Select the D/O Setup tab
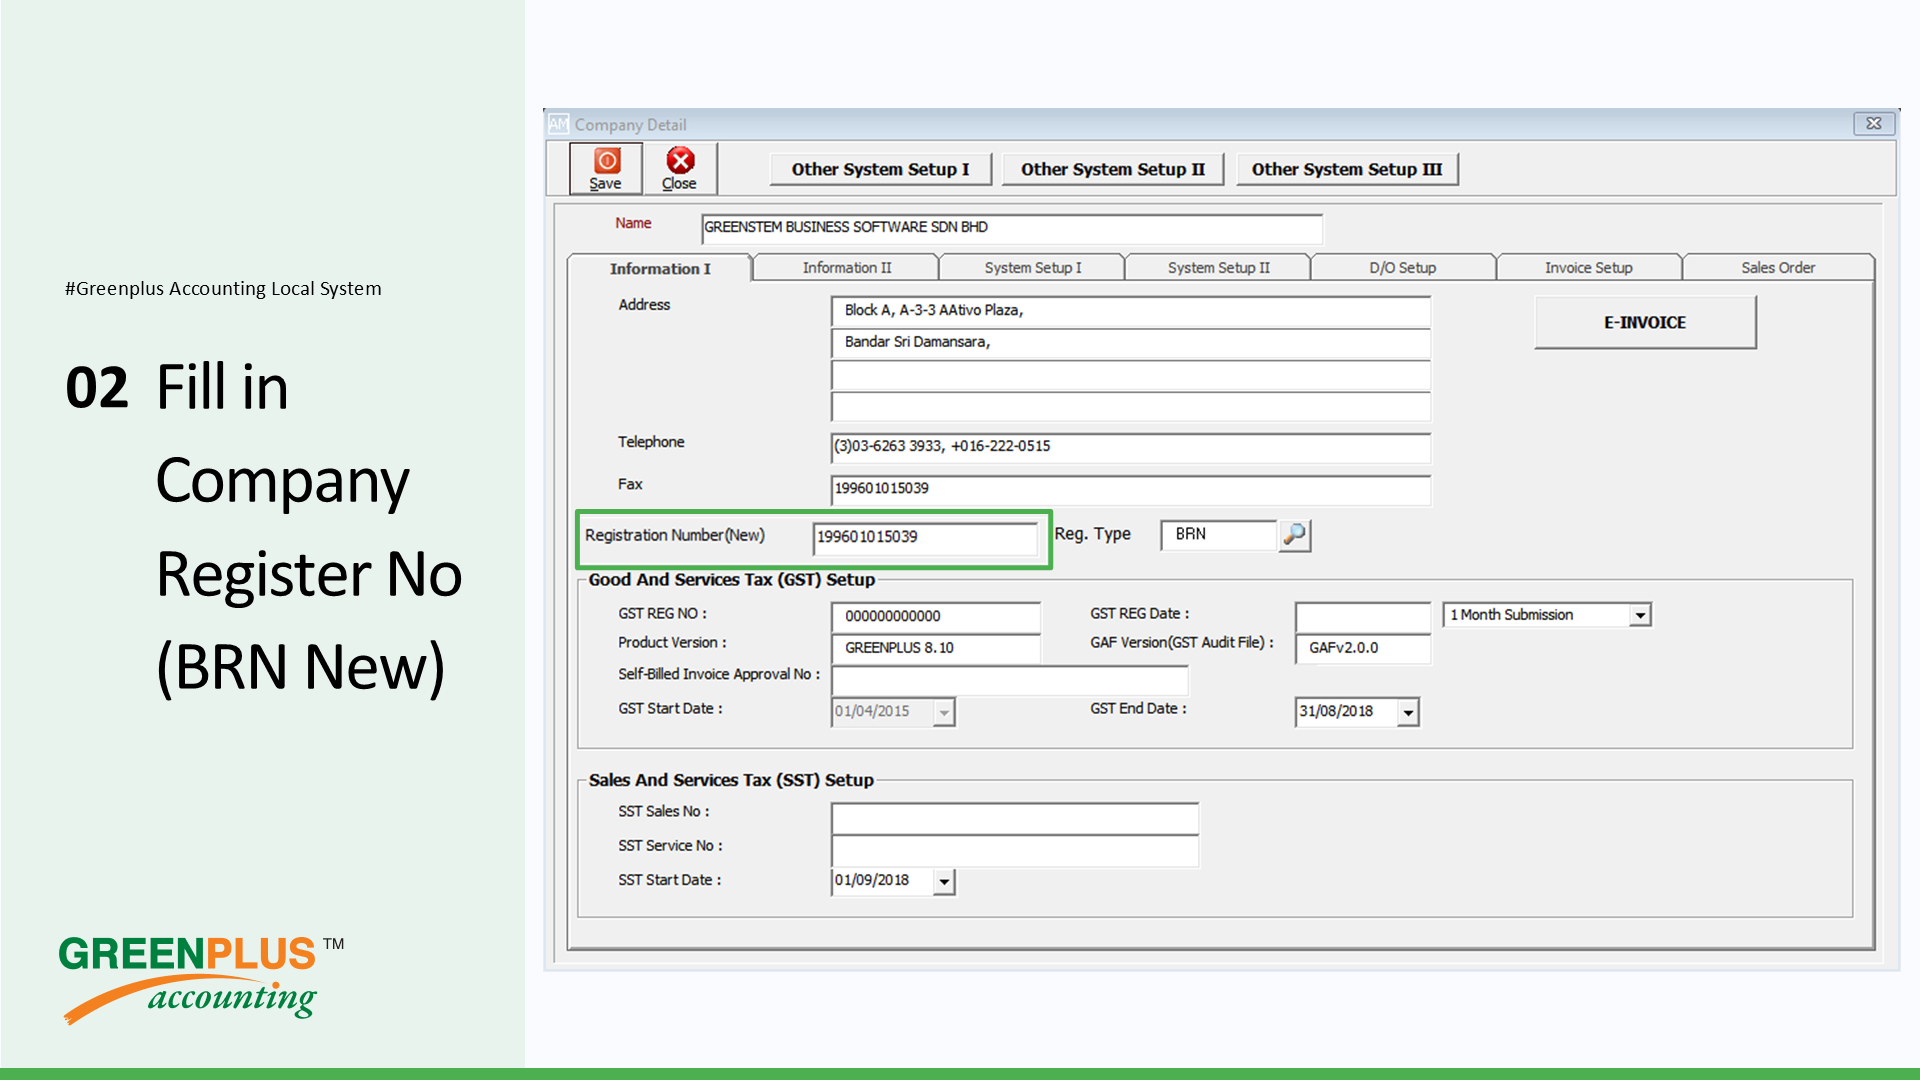This screenshot has width=1920, height=1080. click(1402, 267)
